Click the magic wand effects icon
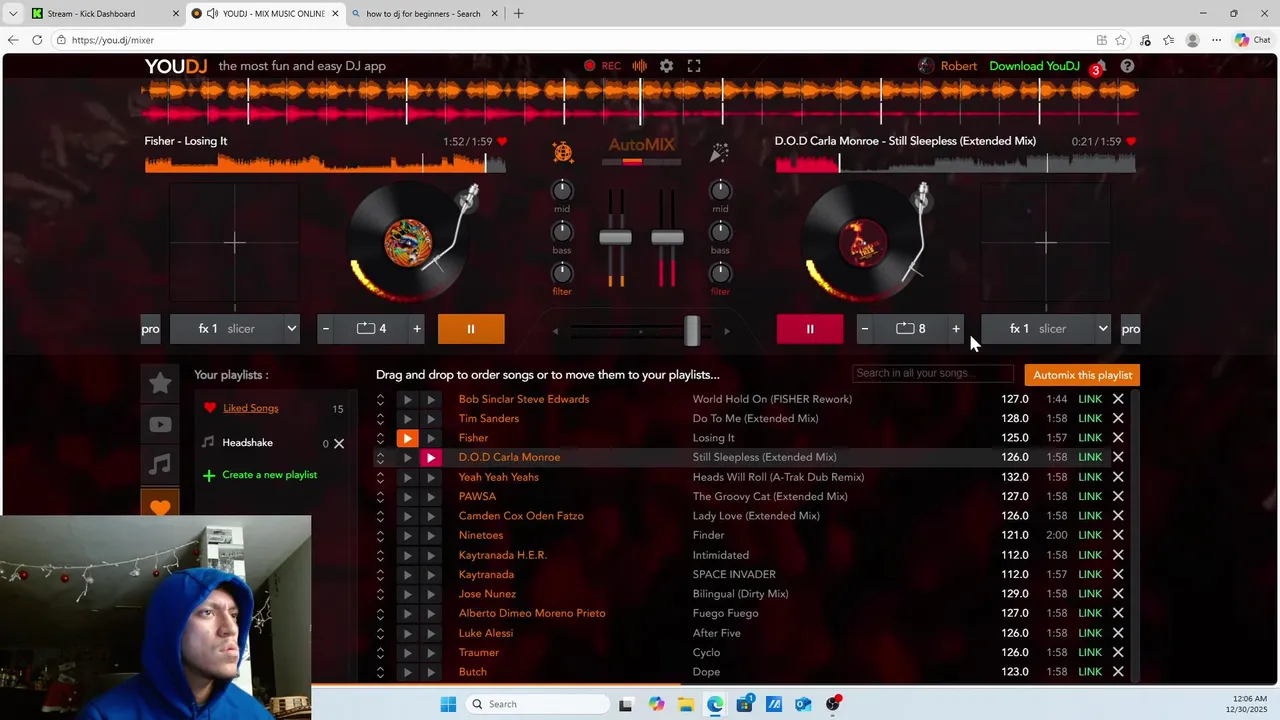 [719, 152]
